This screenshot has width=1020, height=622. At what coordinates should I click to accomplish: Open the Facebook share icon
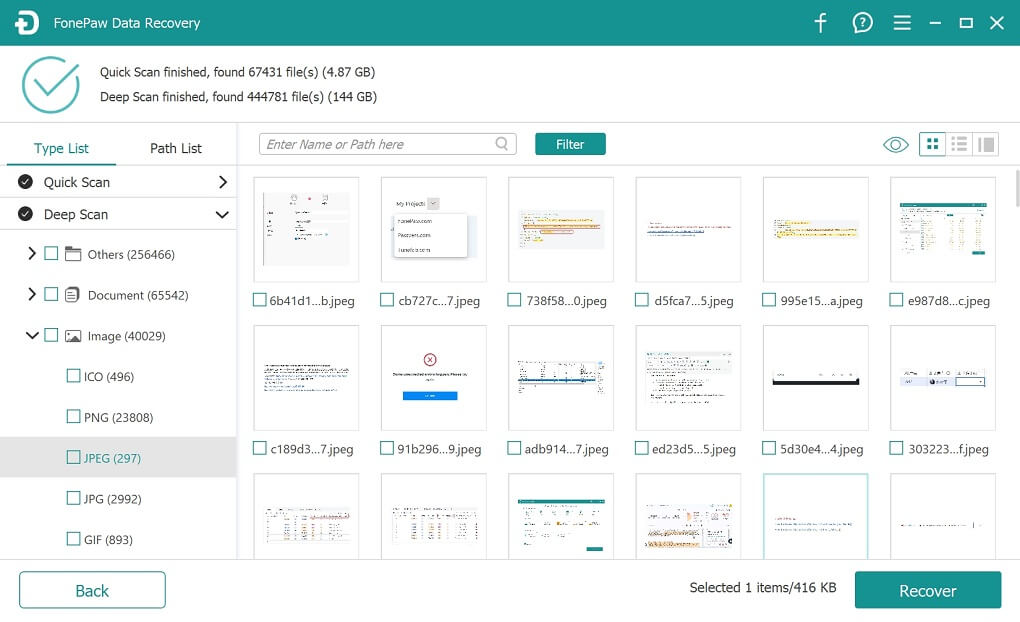[820, 23]
